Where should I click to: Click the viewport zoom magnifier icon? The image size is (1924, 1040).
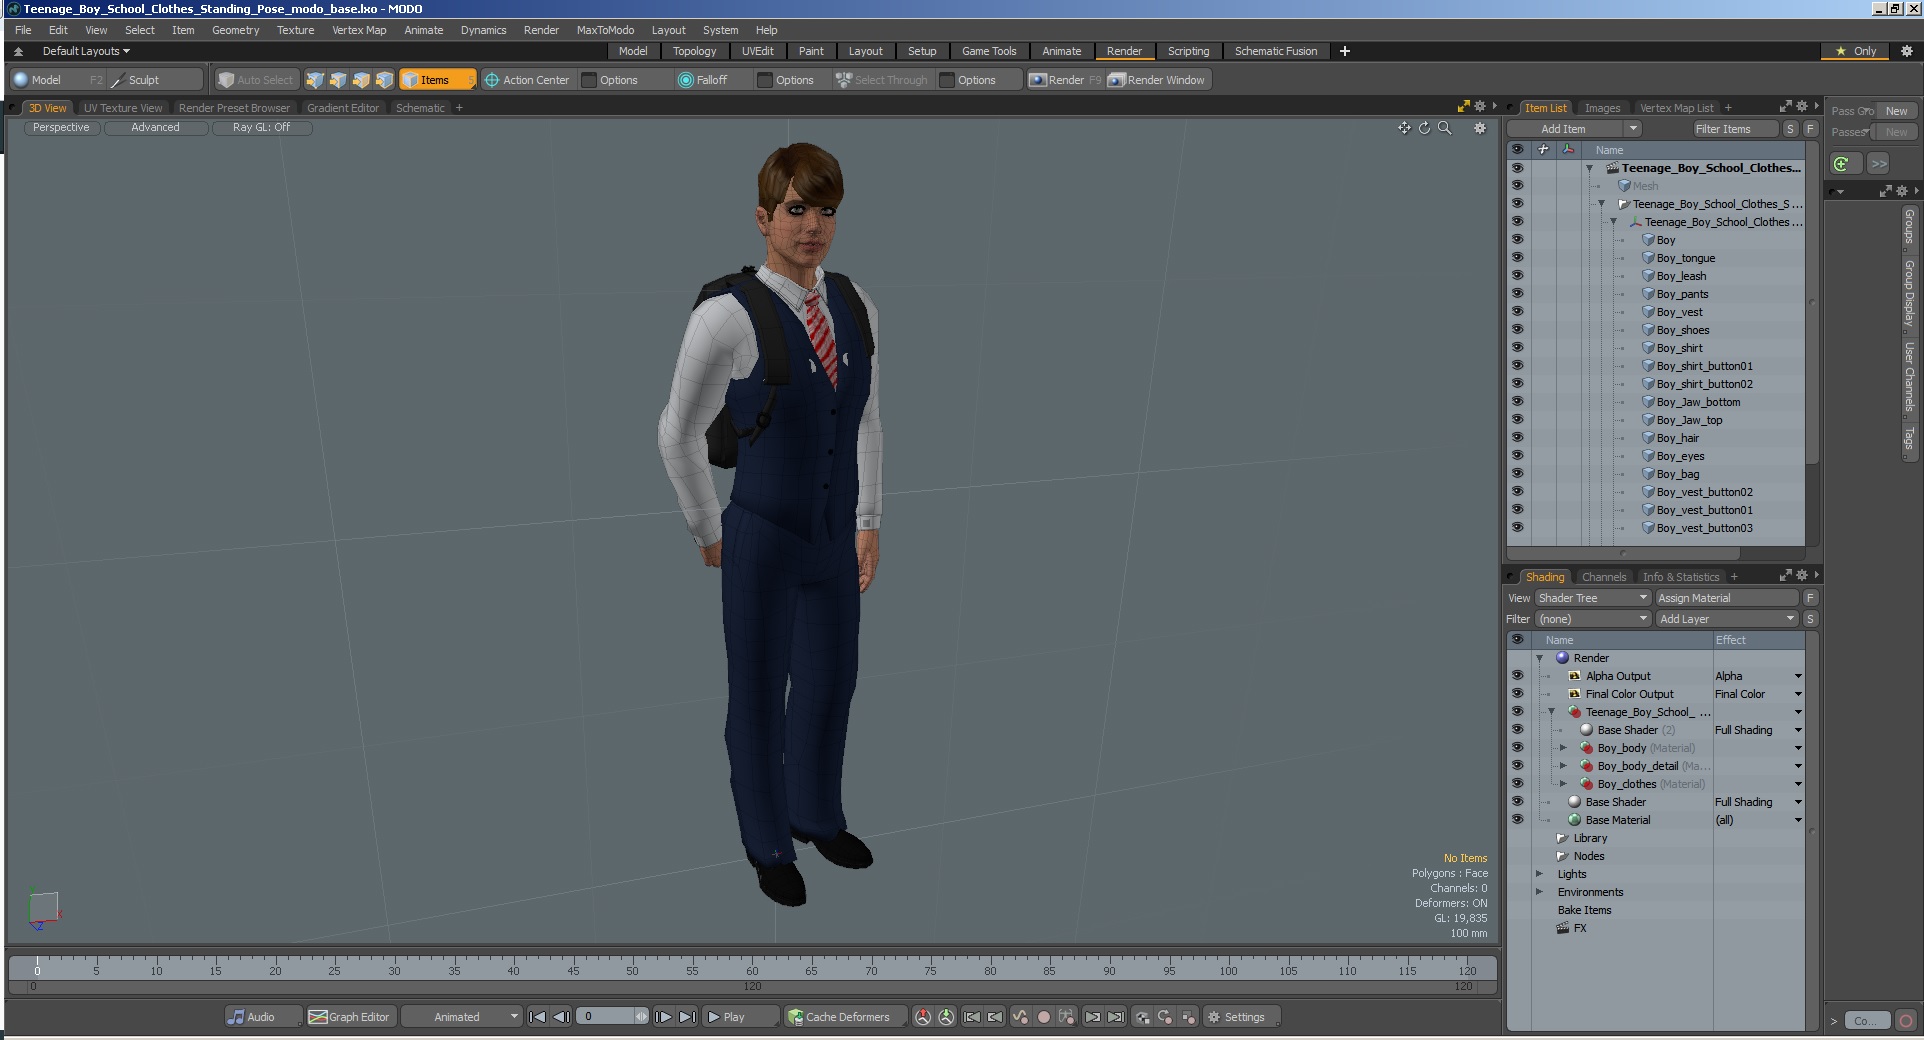(1444, 128)
